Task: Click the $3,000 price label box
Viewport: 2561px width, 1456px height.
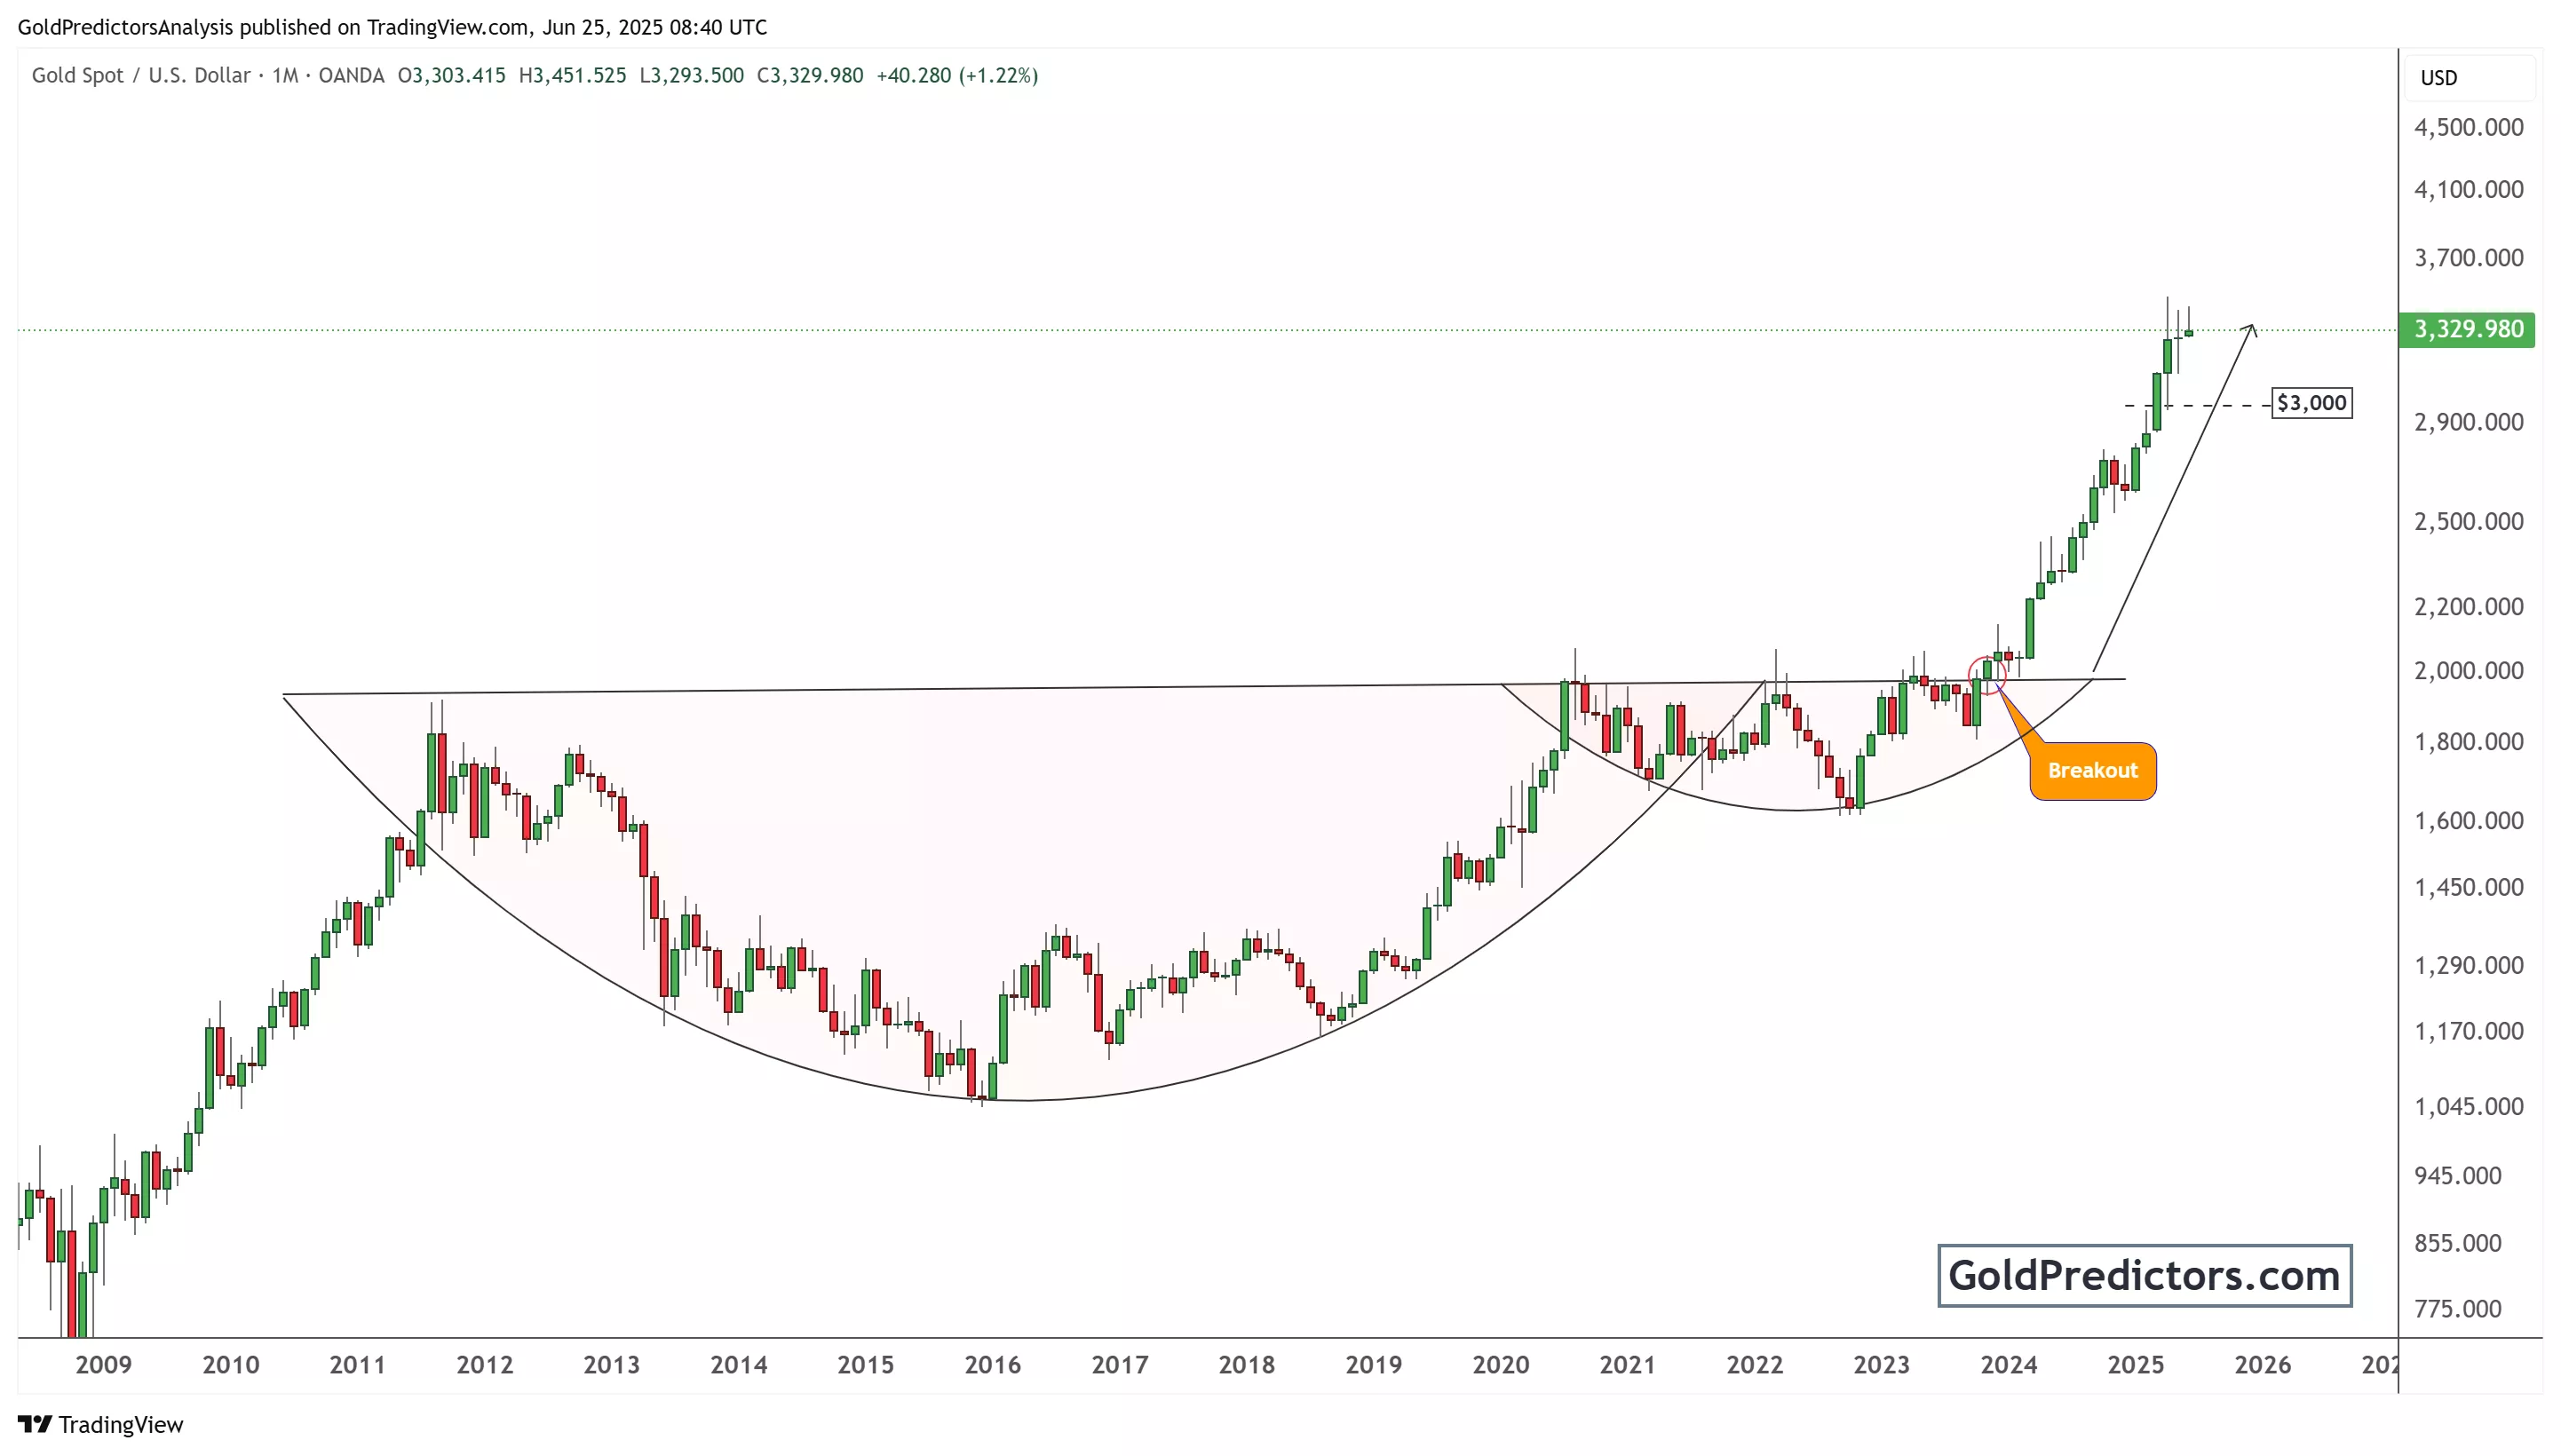Action: point(2311,403)
